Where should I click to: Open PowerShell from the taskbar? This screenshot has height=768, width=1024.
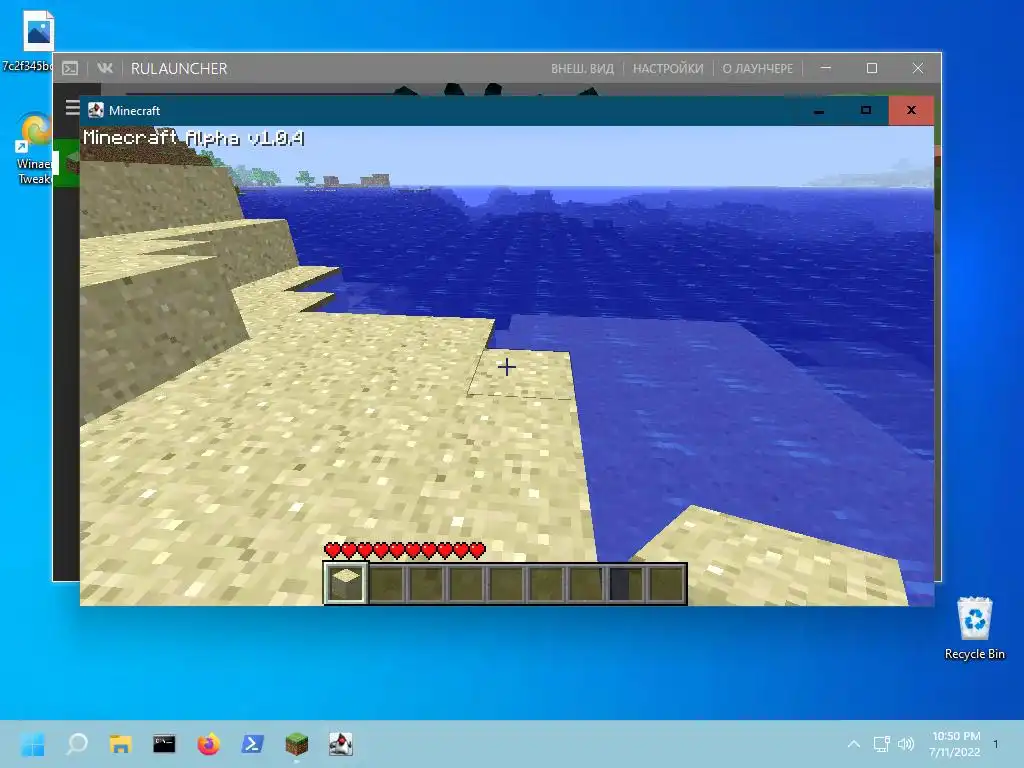253,744
